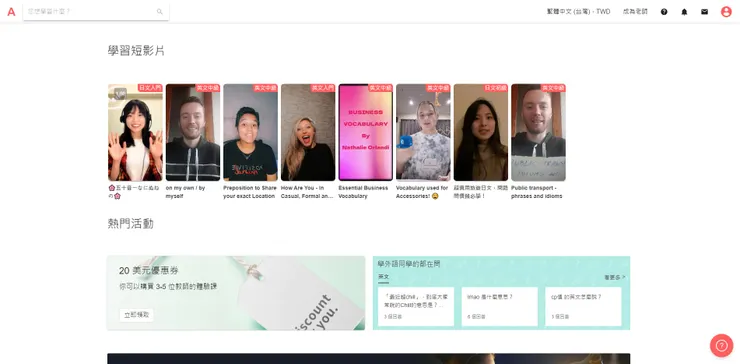740x364 pixels.
Task: Play the 超實用旅遊日文 video
Action: coord(480,133)
